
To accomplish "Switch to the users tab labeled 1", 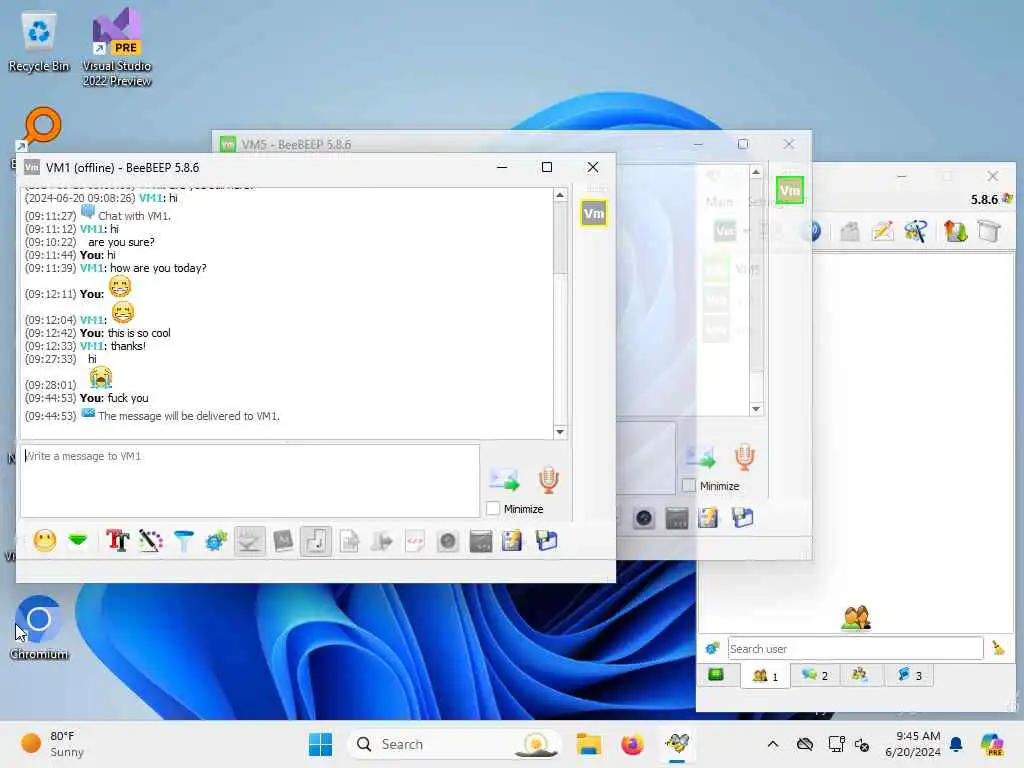I will click(765, 675).
